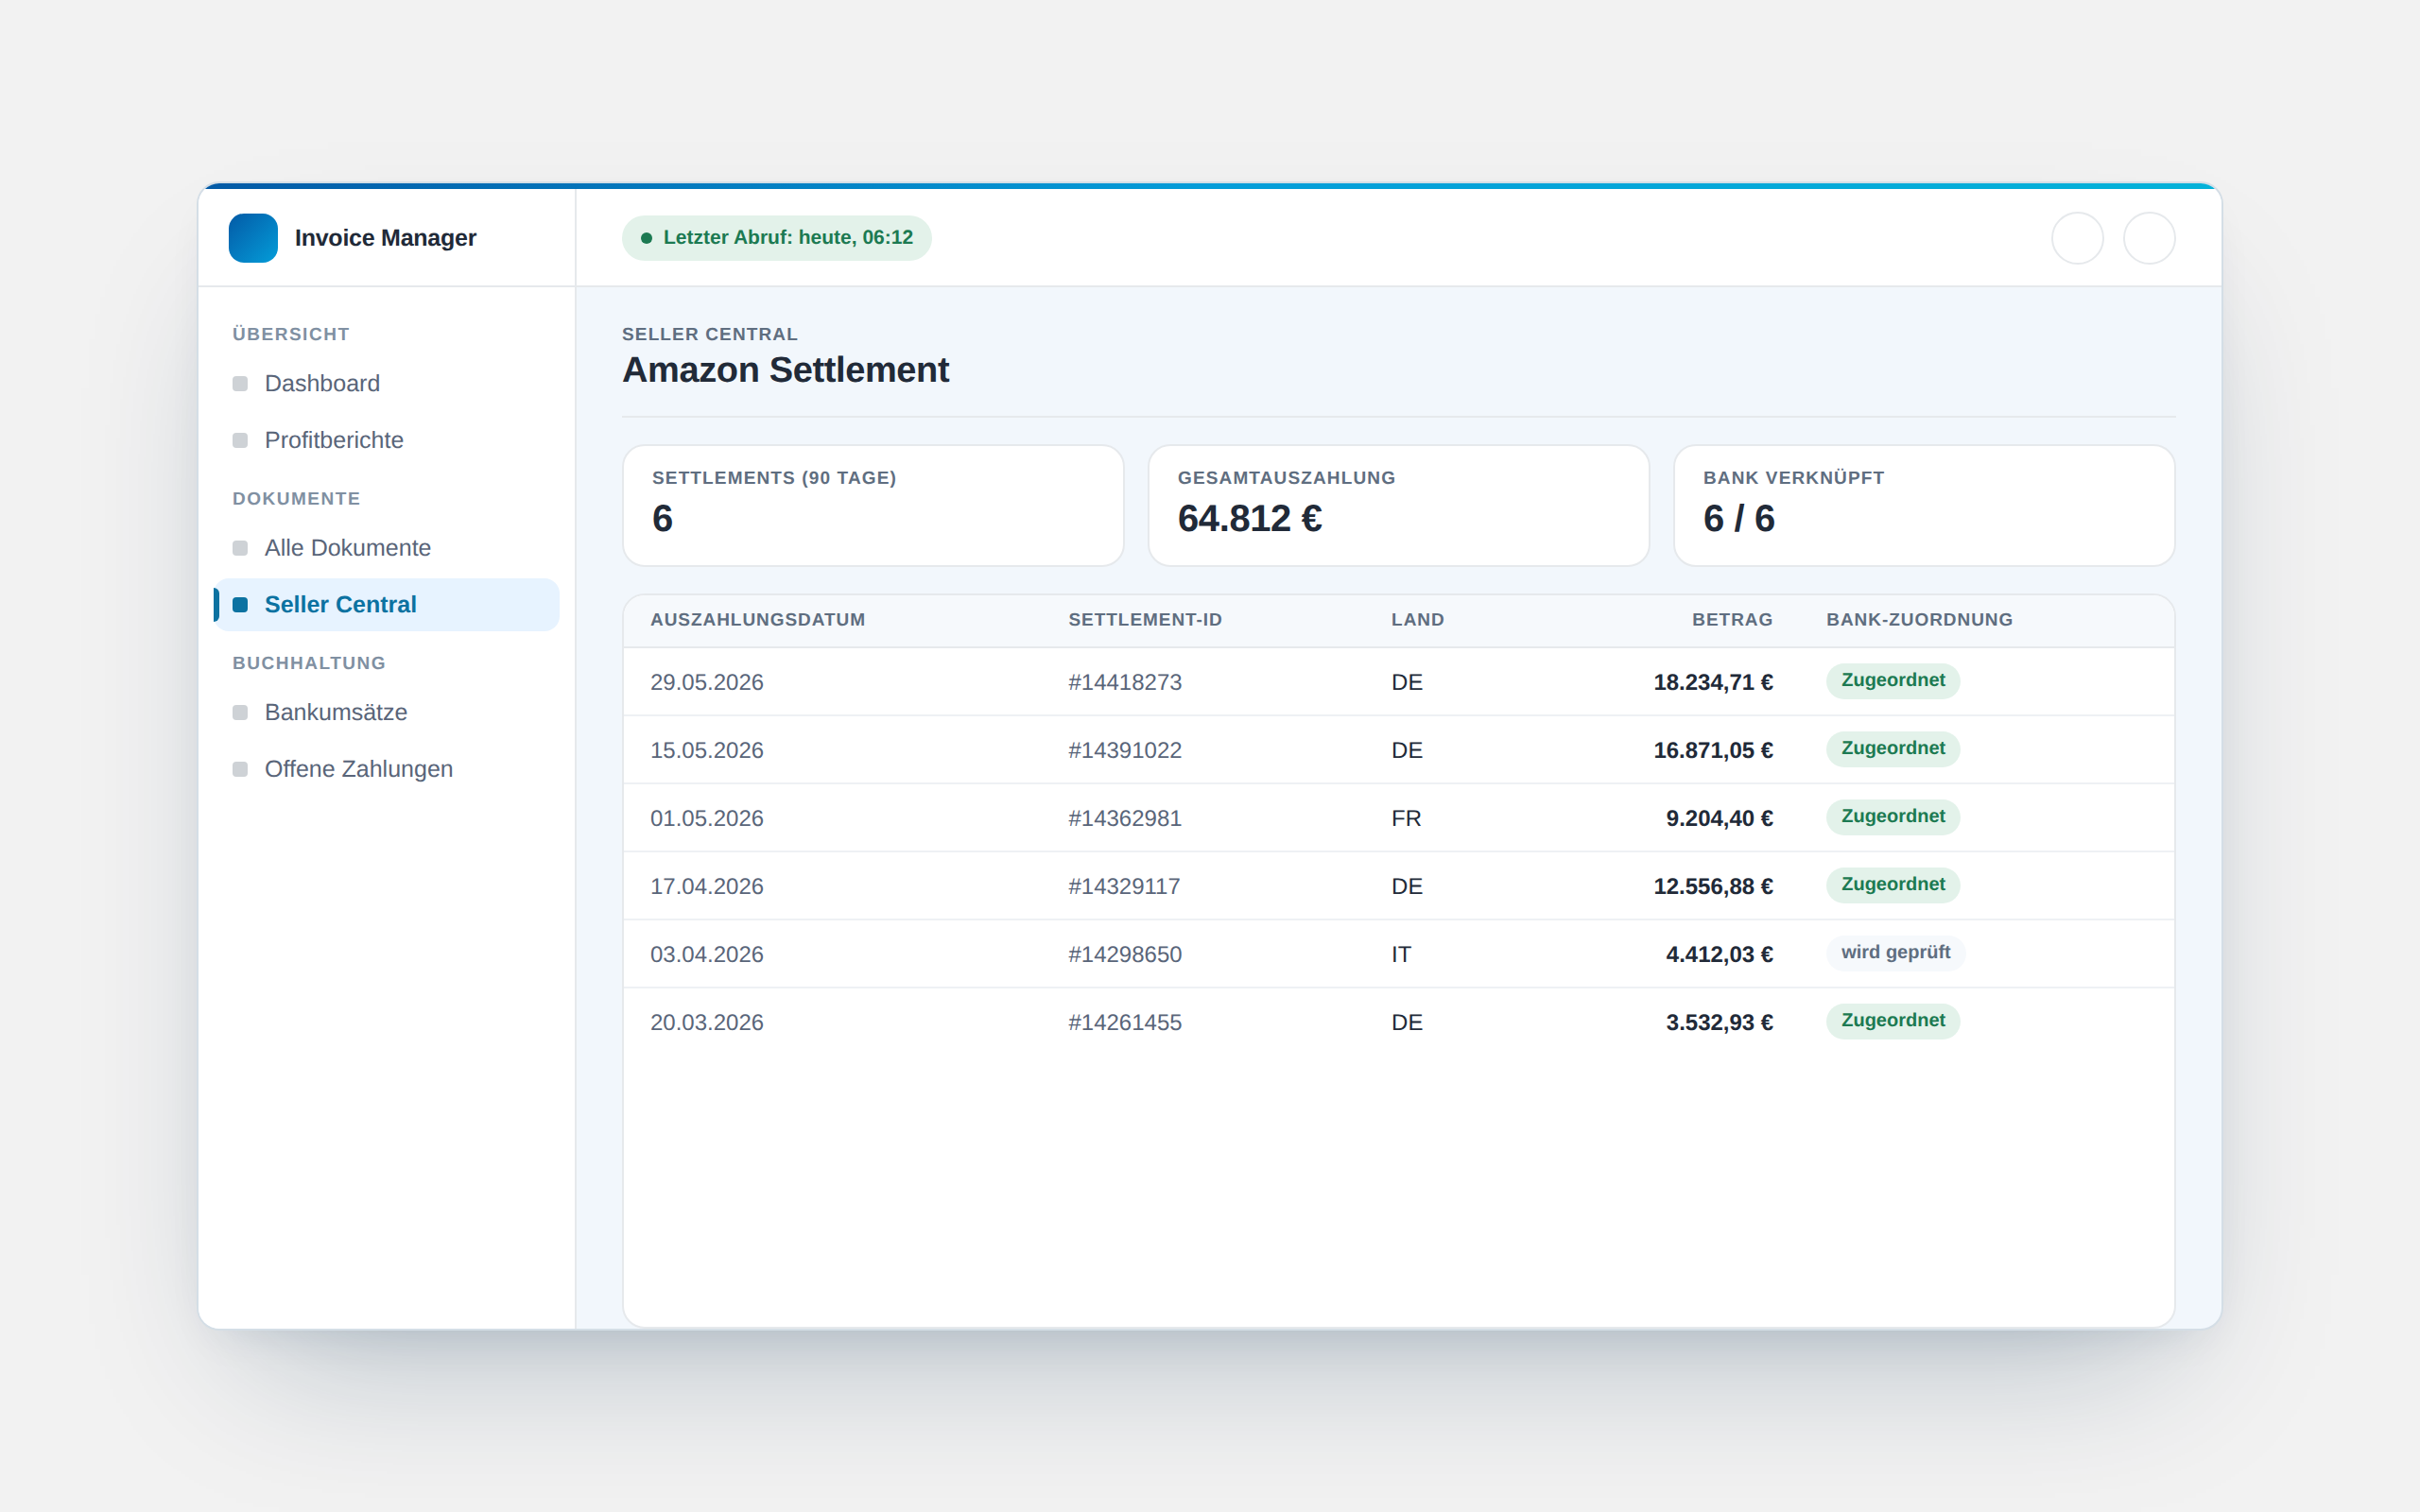This screenshot has height=1512, width=2420.
Task: Click the amount 4.412,03 €
Action: pyautogui.click(x=1719, y=954)
